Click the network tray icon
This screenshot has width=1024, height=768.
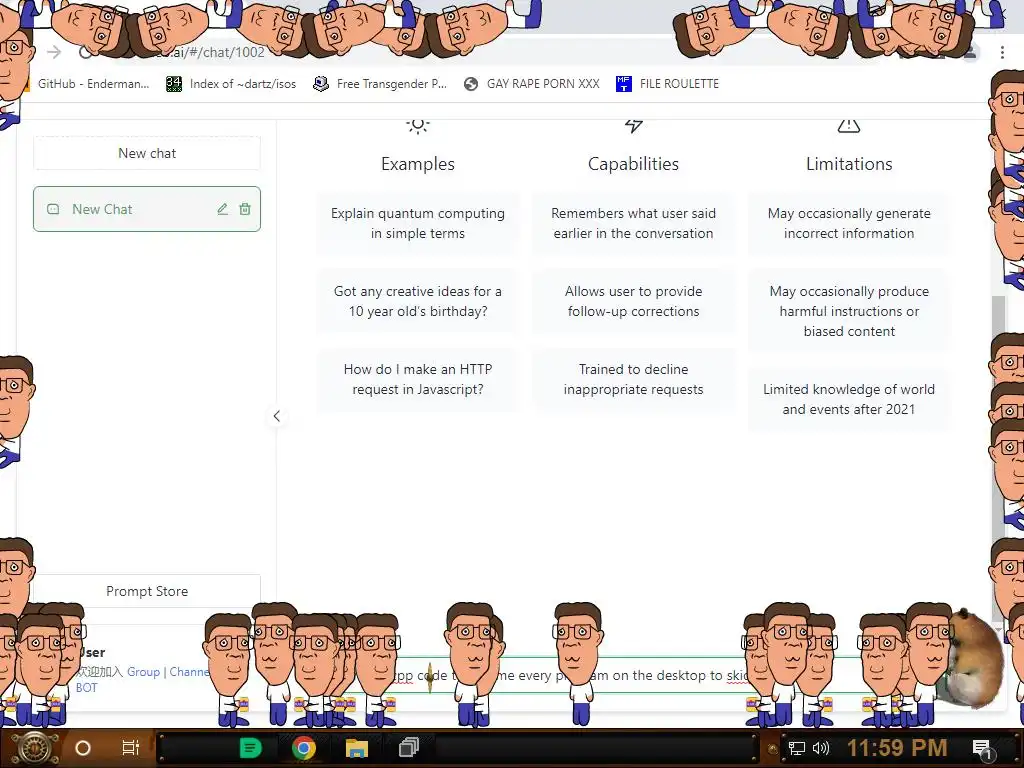[797, 748]
